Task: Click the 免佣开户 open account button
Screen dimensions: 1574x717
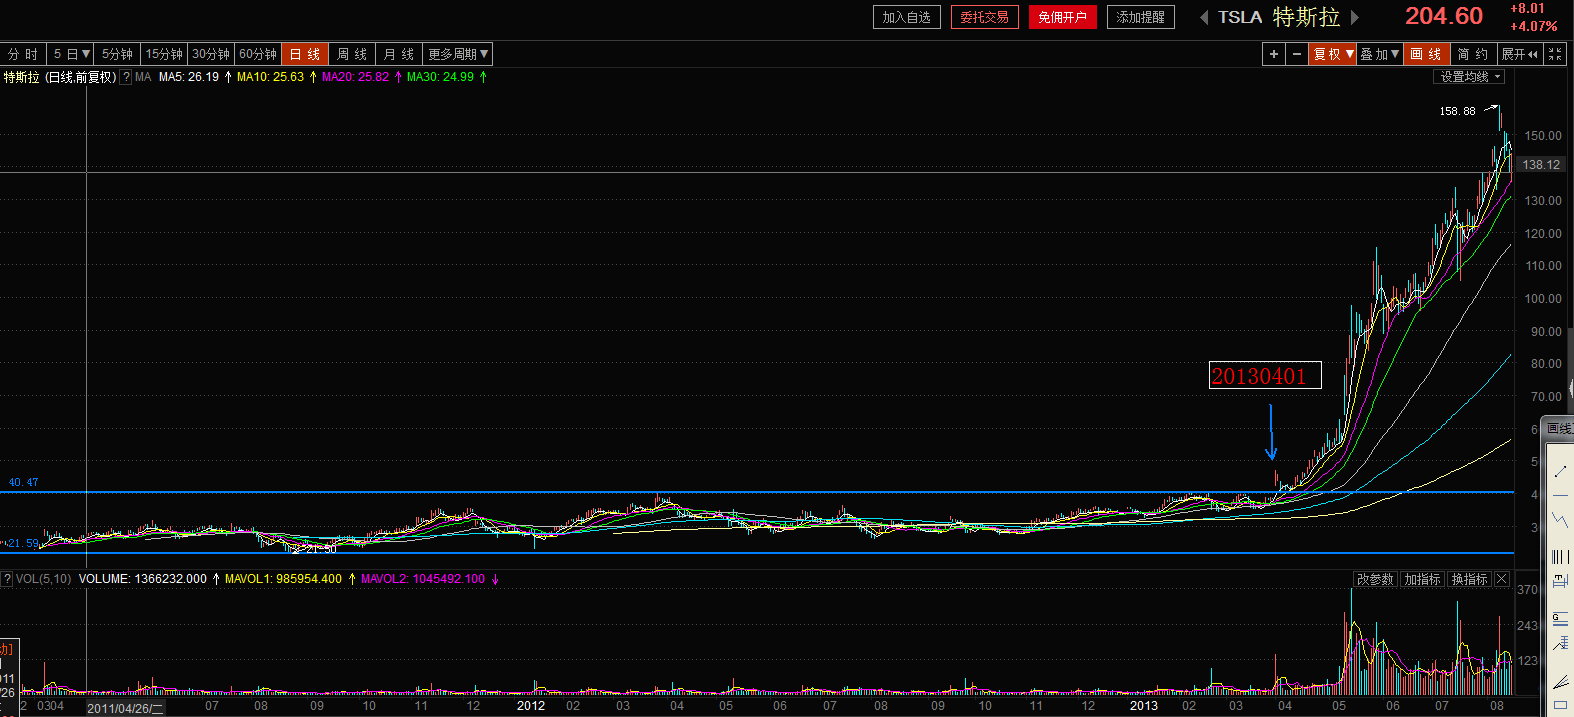Action: click(1063, 17)
